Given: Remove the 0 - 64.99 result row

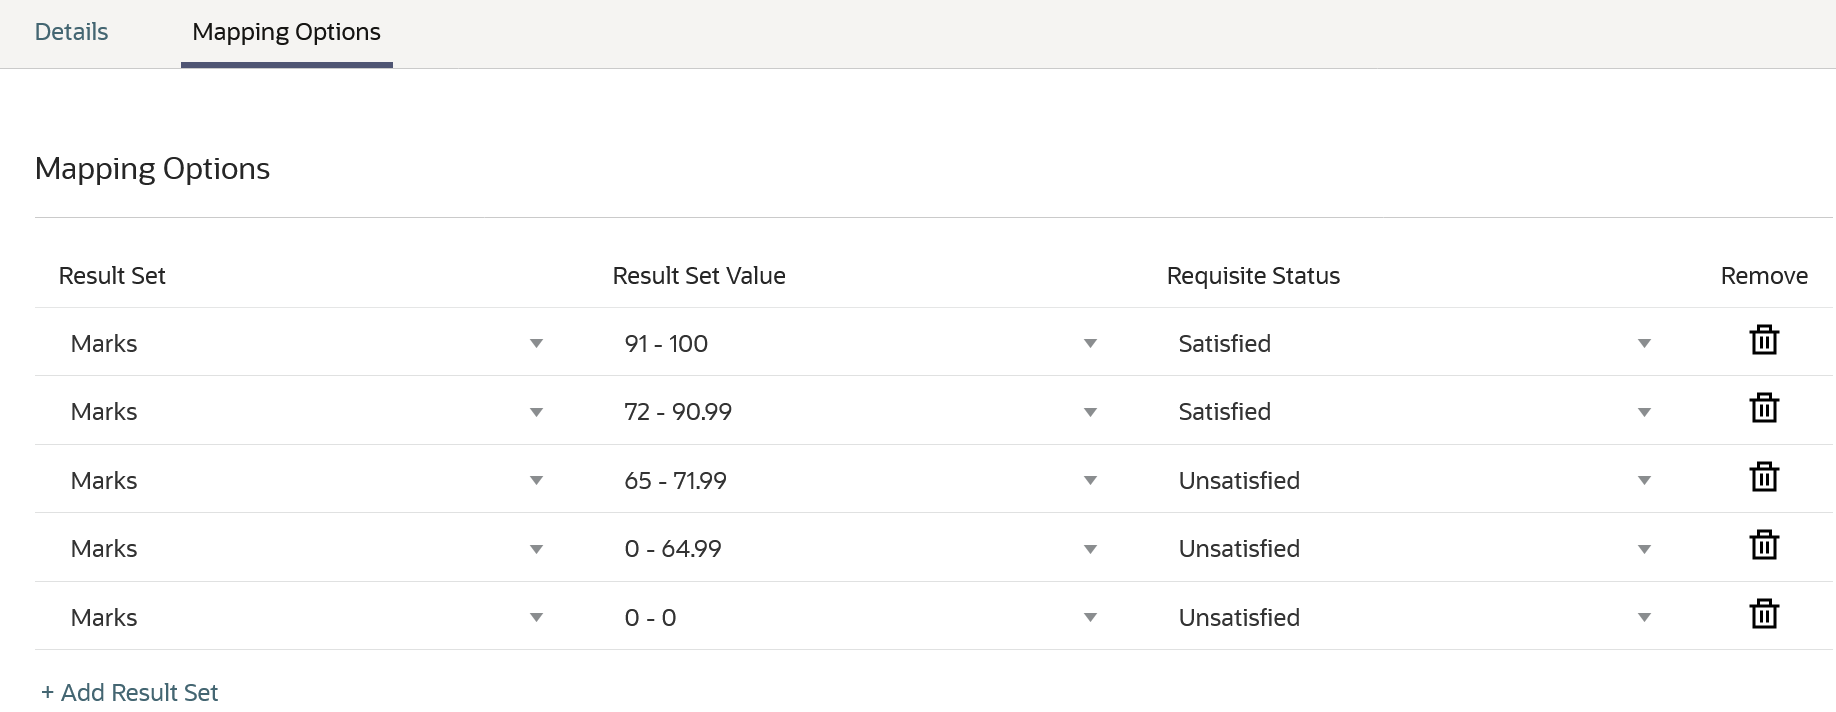Looking at the screenshot, I should pos(1764,546).
